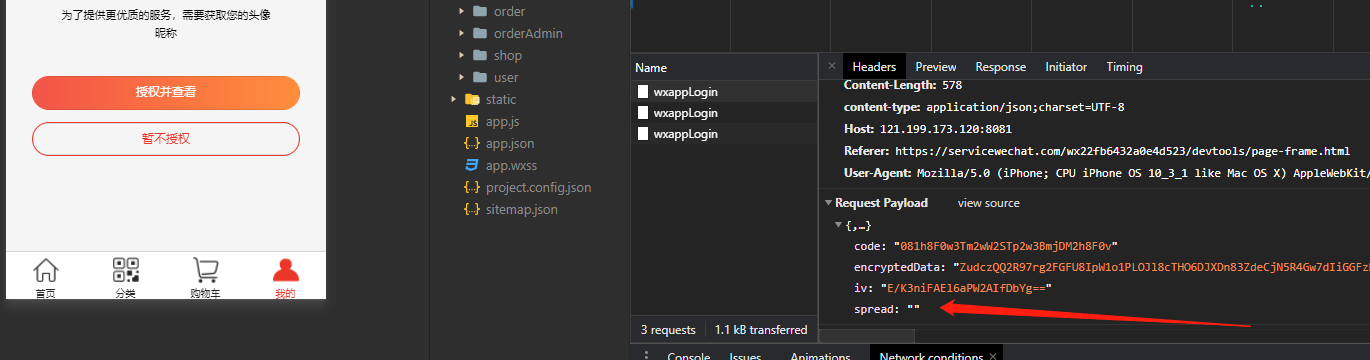Image resolution: width=1370 pixels, height=360 pixels.
Task: Select the yellow static folder icon
Action: point(471,99)
